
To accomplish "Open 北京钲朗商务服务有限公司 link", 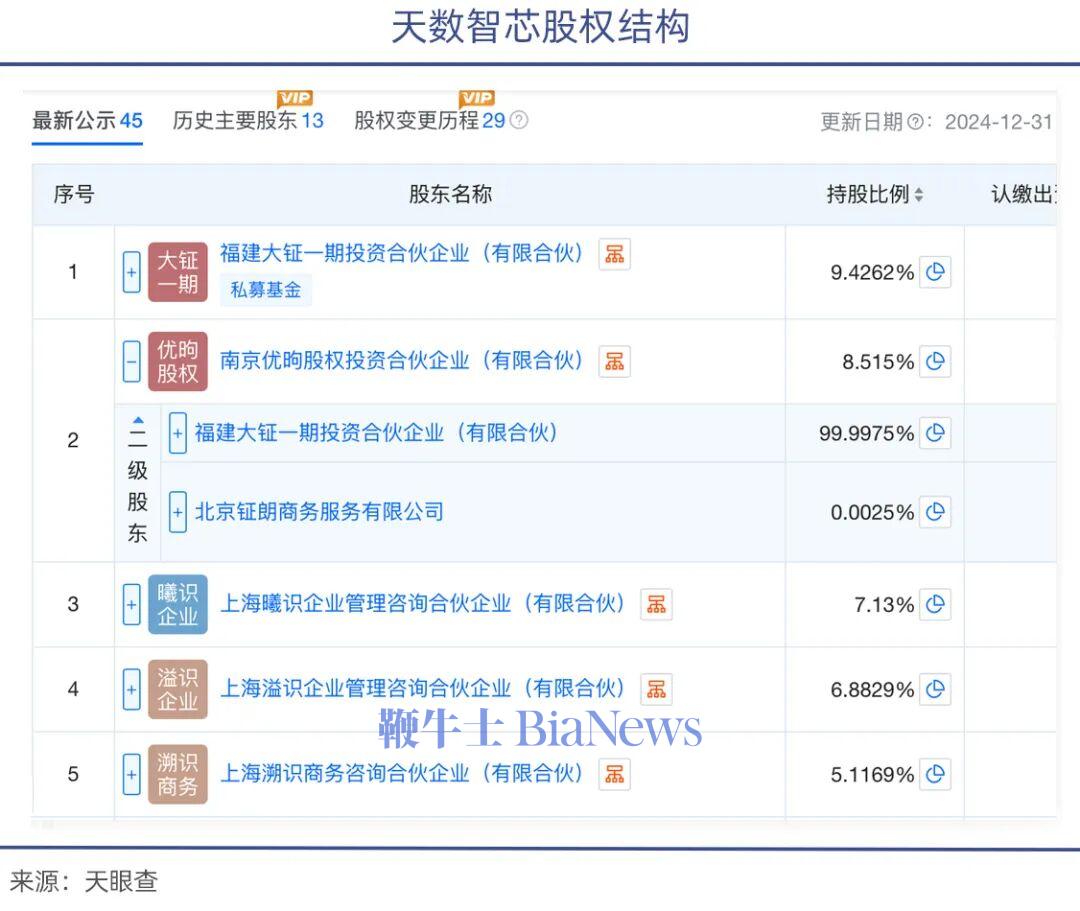I will [x=319, y=512].
